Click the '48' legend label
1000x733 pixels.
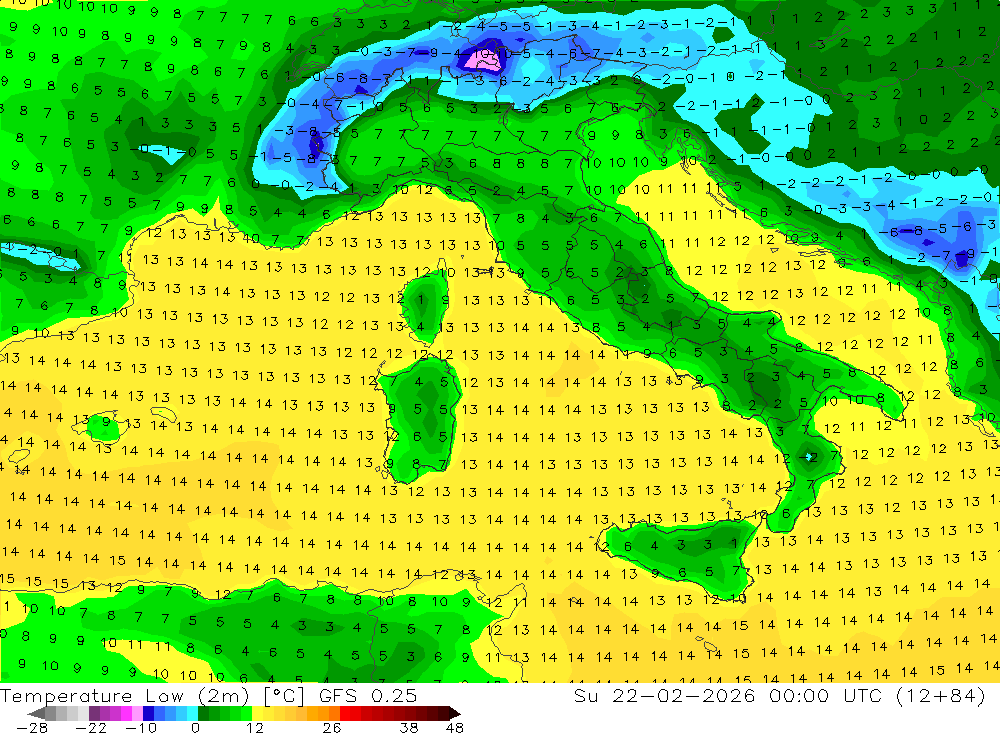click(454, 728)
